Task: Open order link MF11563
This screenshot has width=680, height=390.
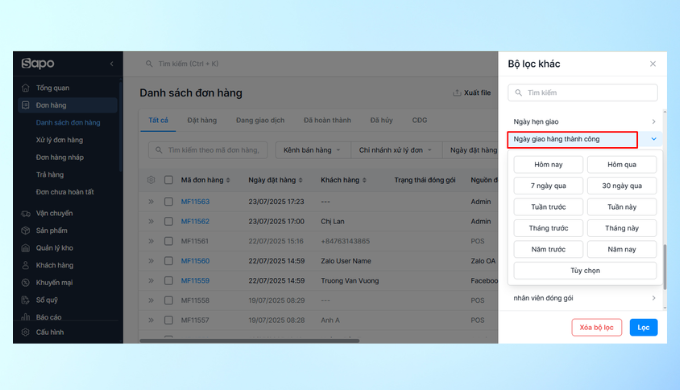Action: (x=195, y=202)
